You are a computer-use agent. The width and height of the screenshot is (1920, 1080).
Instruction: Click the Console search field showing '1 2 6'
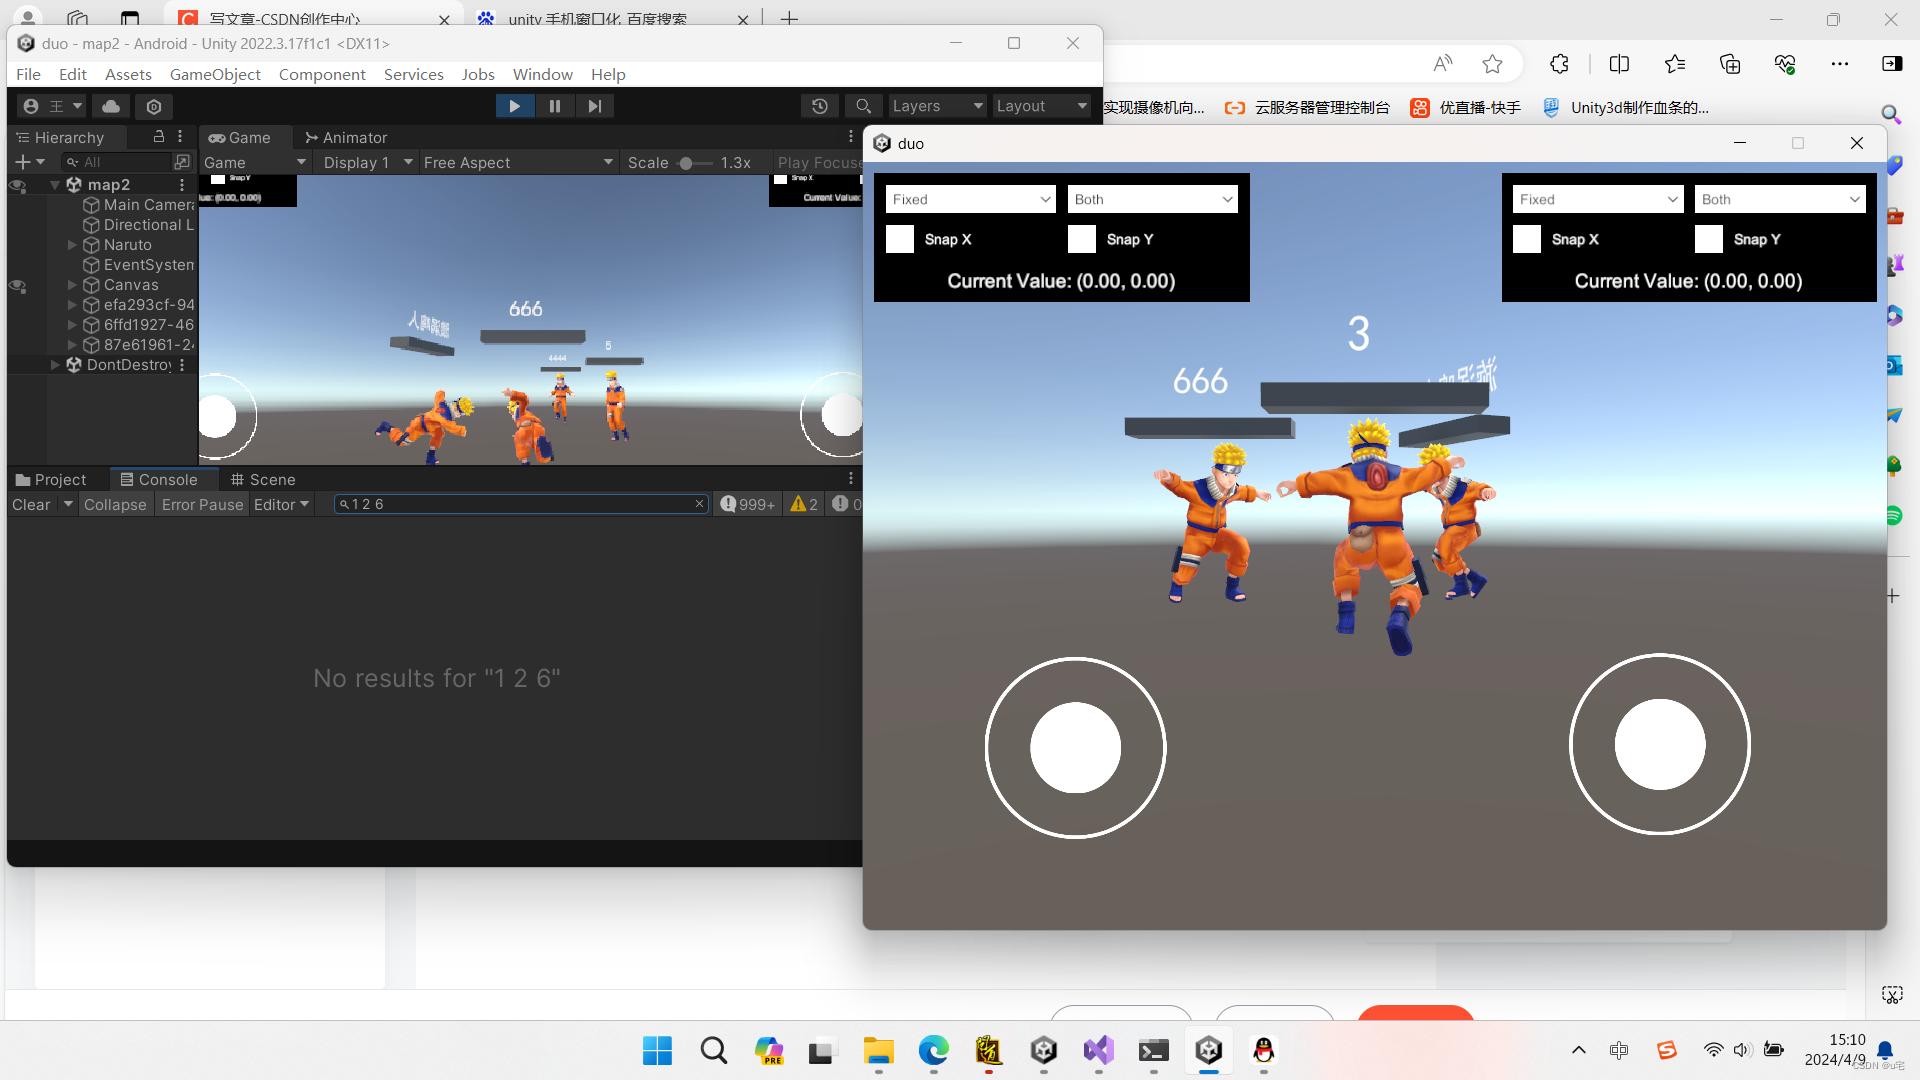pyautogui.click(x=520, y=504)
